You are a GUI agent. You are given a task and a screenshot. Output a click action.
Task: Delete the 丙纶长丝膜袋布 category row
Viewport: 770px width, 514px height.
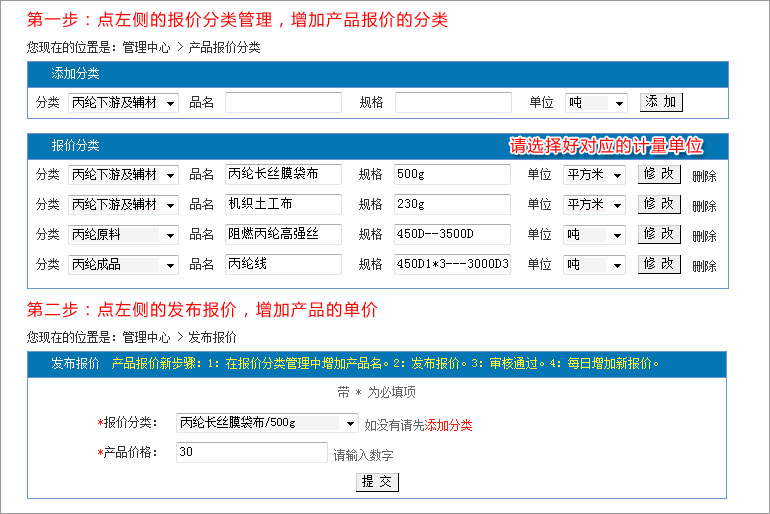[704, 176]
